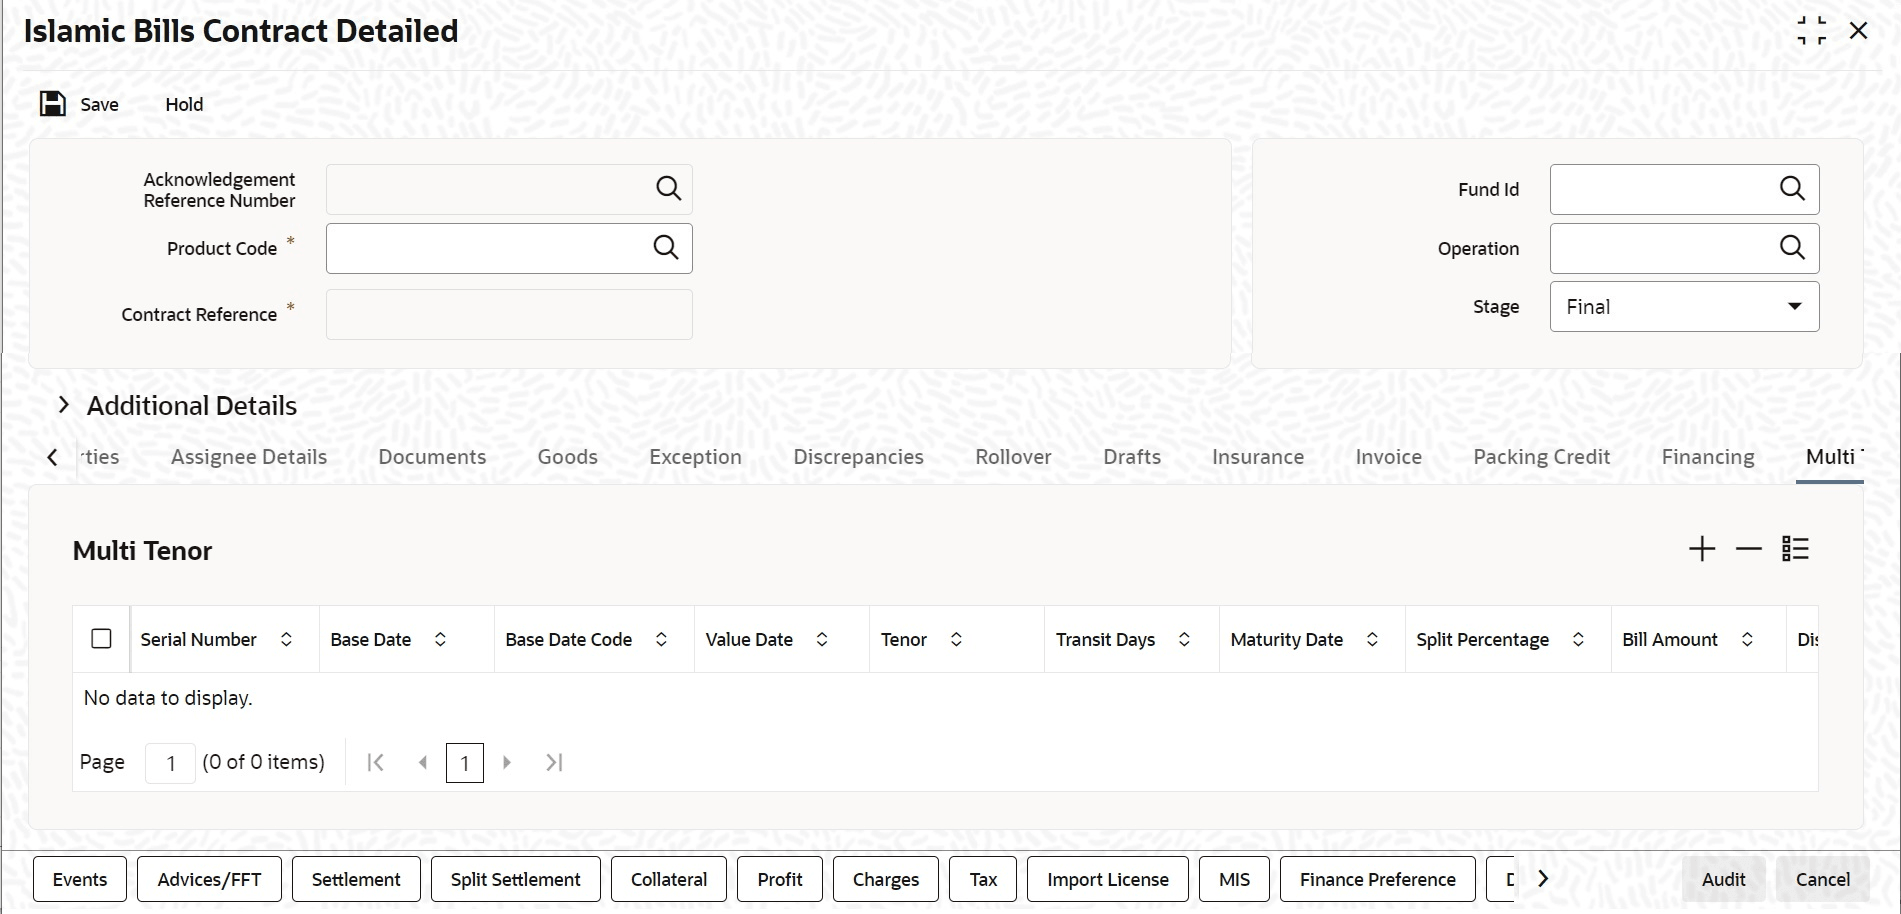Open the Charges screen

click(x=886, y=879)
